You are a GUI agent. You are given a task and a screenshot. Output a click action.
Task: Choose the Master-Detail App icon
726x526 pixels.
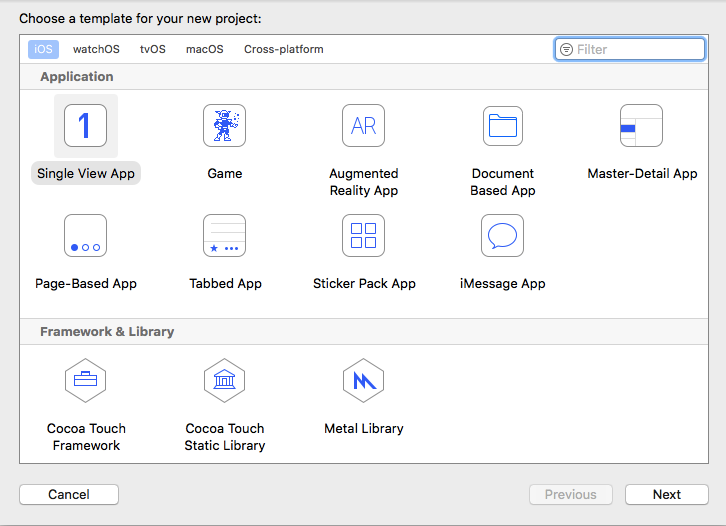pyautogui.click(x=641, y=125)
